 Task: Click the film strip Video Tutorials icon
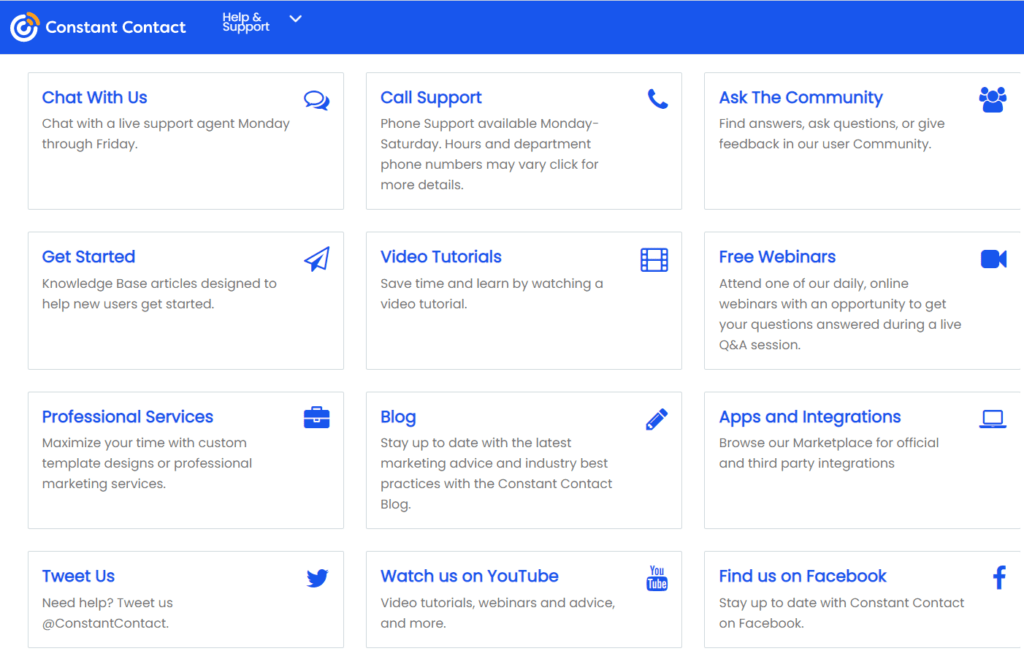coord(654,260)
